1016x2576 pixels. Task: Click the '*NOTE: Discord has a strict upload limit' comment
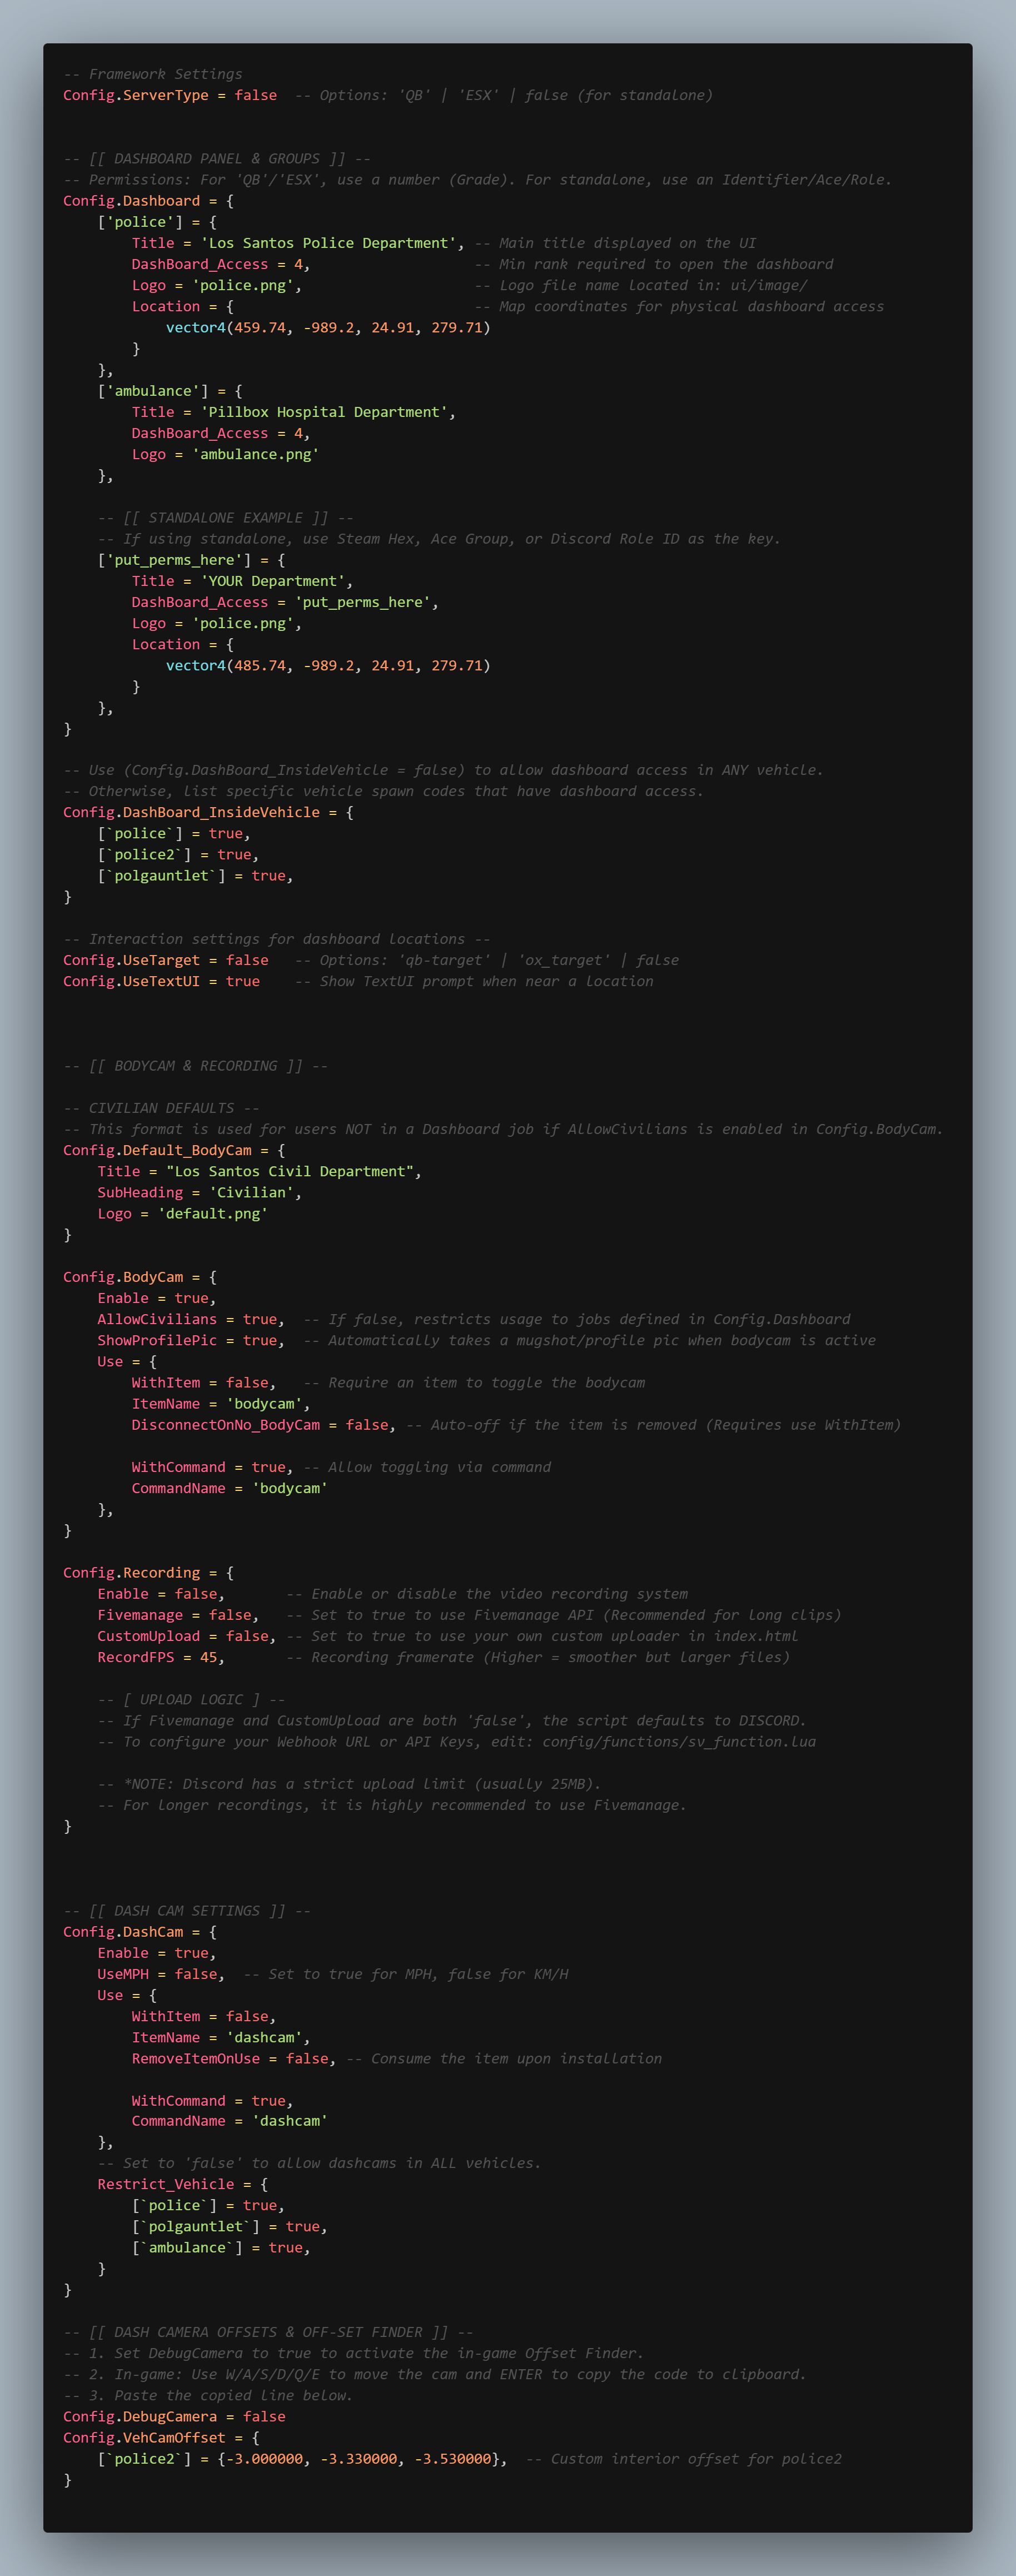point(349,1784)
